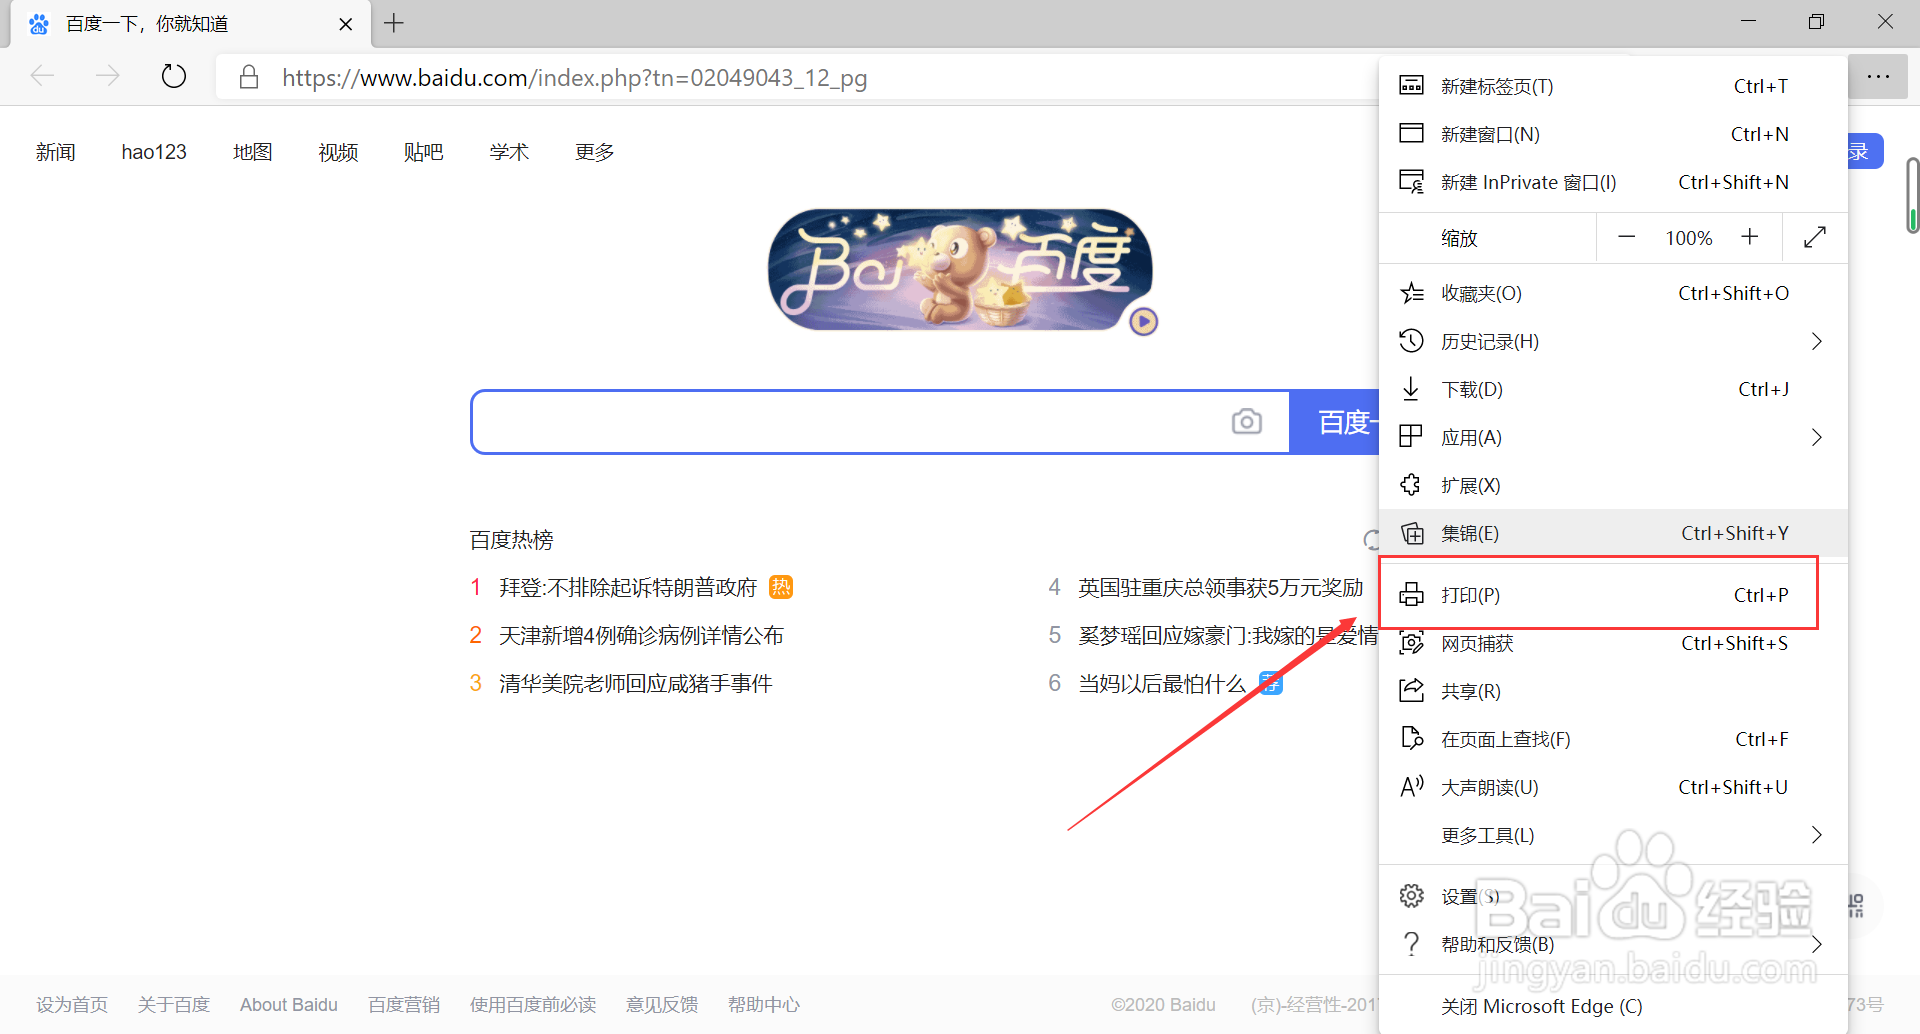Open the hao123 link
The image size is (1920, 1034).
[x=154, y=152]
